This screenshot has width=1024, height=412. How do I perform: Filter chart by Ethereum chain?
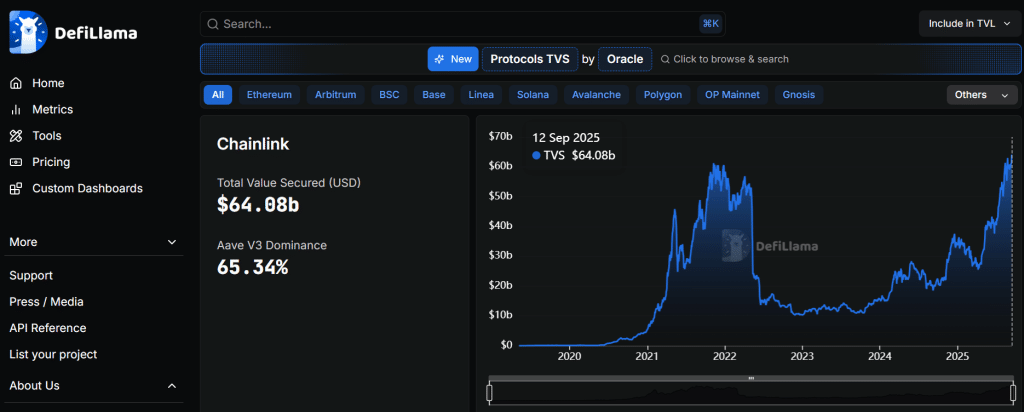269,95
